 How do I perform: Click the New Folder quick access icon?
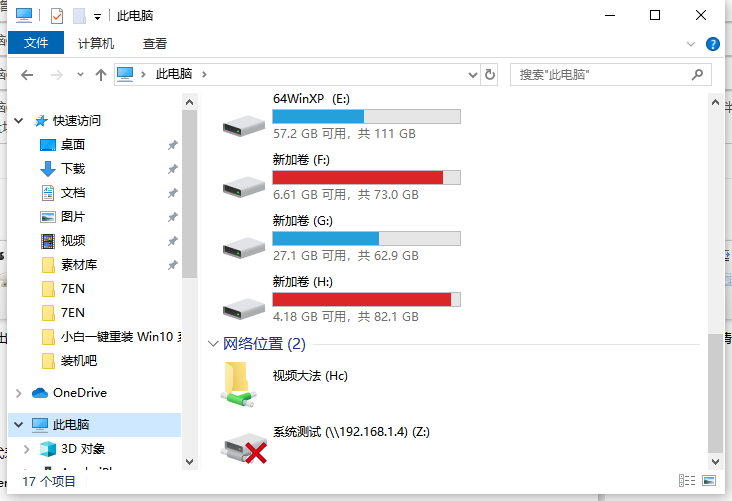point(79,15)
